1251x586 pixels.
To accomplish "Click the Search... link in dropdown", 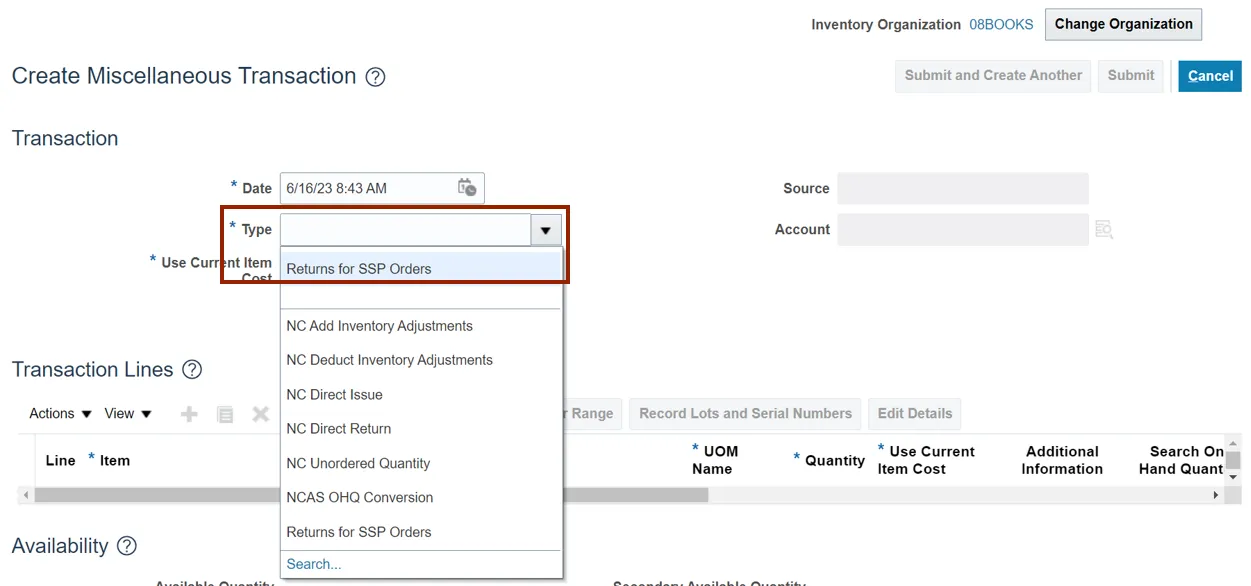I will click(313, 564).
